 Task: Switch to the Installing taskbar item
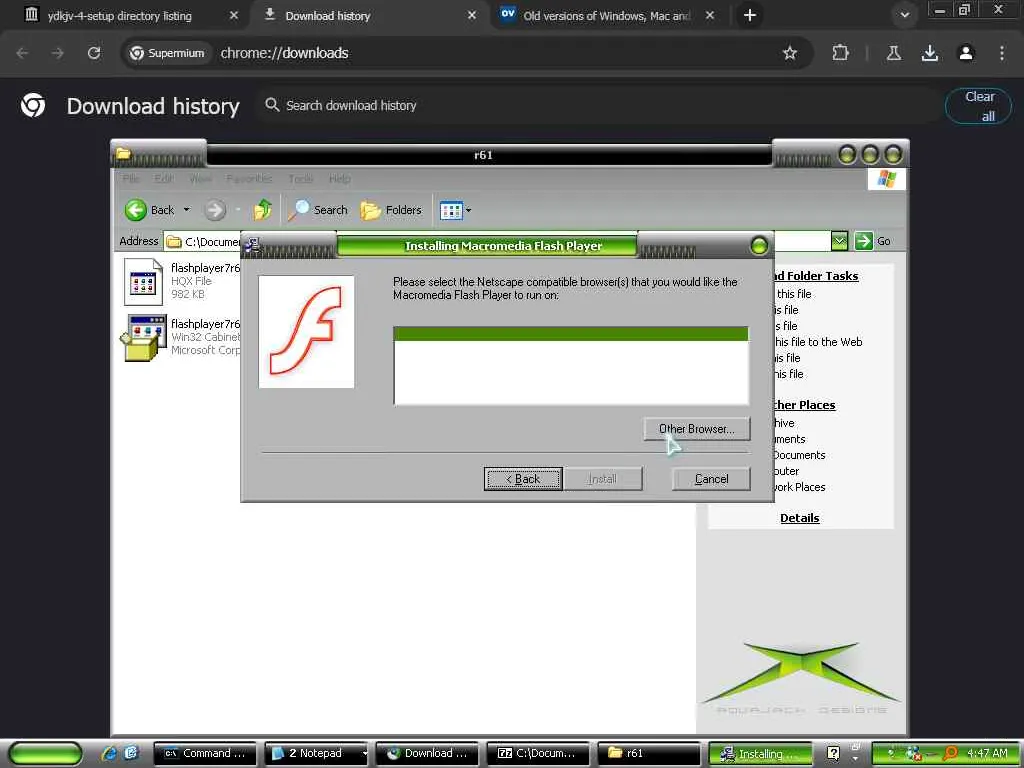point(760,754)
